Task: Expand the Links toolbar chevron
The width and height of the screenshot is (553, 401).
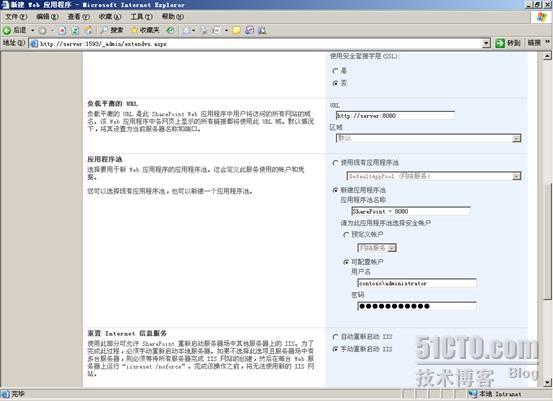Action: pos(547,42)
